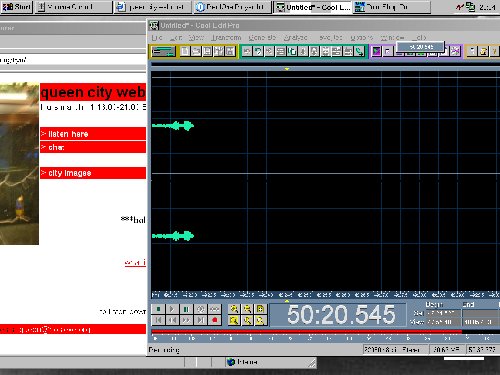This screenshot has width=500, height=375.
Task: Click the webcam photo on the web page
Action: [x=19, y=163]
